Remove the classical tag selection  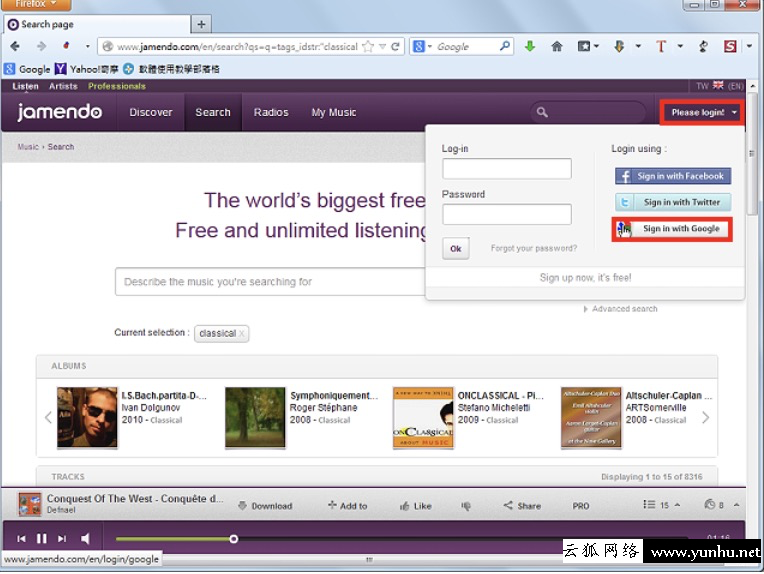coord(242,334)
